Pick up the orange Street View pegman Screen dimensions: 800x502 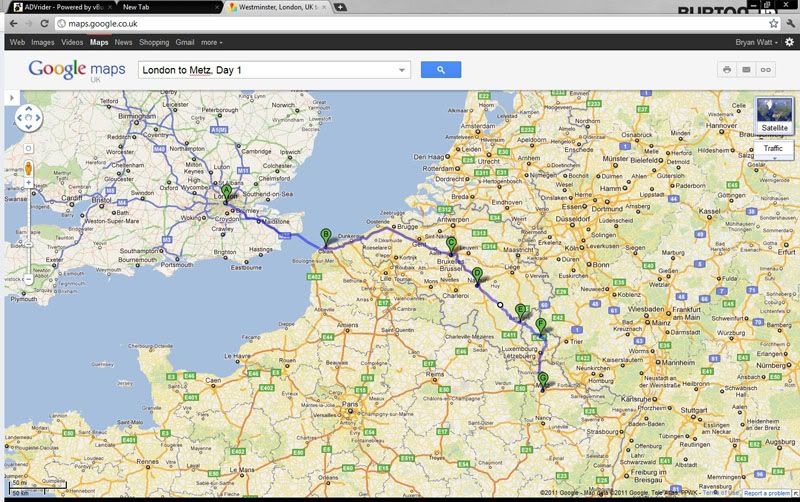(29, 168)
